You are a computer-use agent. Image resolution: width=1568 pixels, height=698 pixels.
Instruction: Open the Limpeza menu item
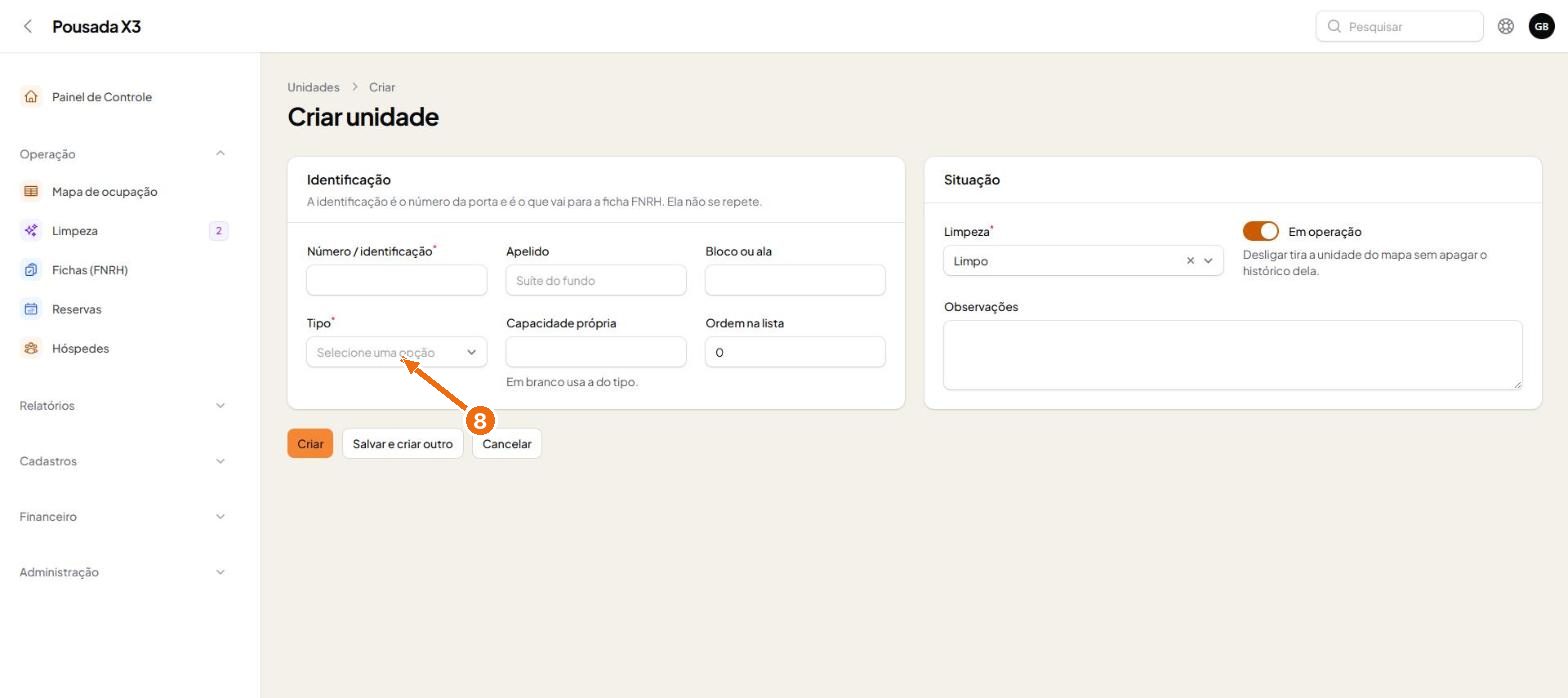[75, 231]
